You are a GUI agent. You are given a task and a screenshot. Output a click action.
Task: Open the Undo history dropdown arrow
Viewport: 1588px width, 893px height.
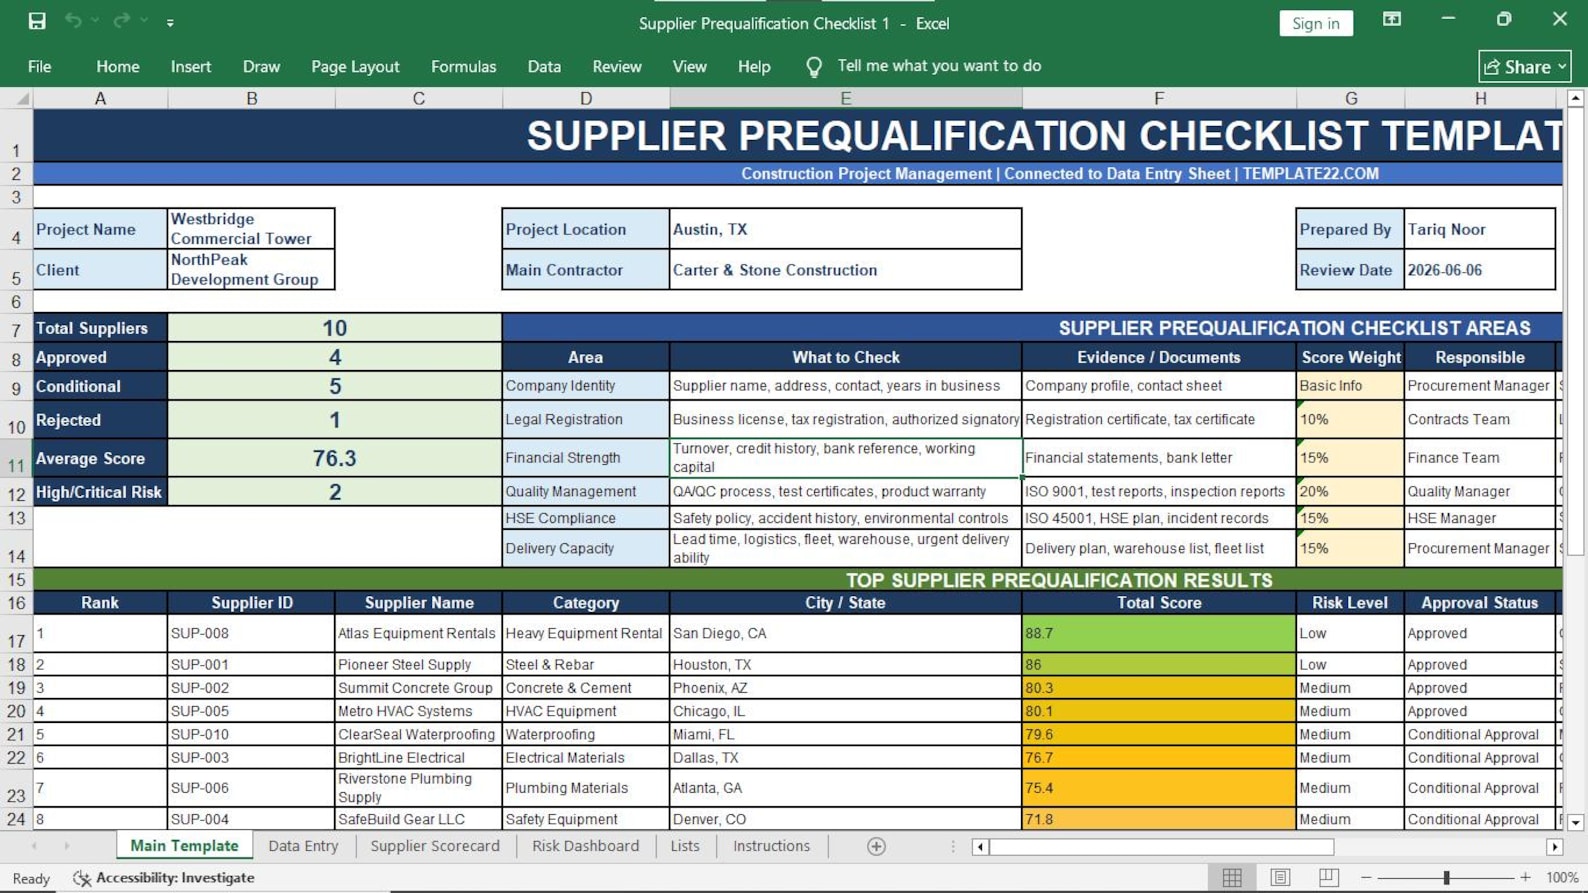pos(95,21)
